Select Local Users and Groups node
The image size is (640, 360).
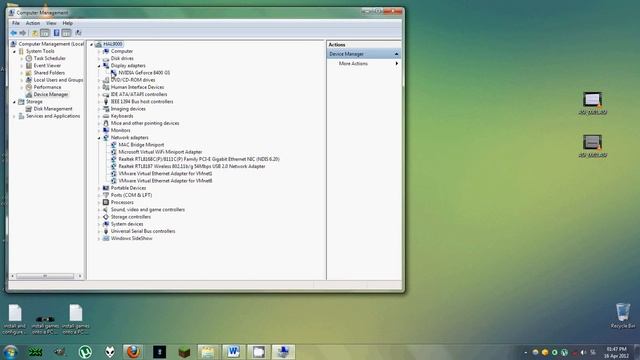tap(58, 80)
